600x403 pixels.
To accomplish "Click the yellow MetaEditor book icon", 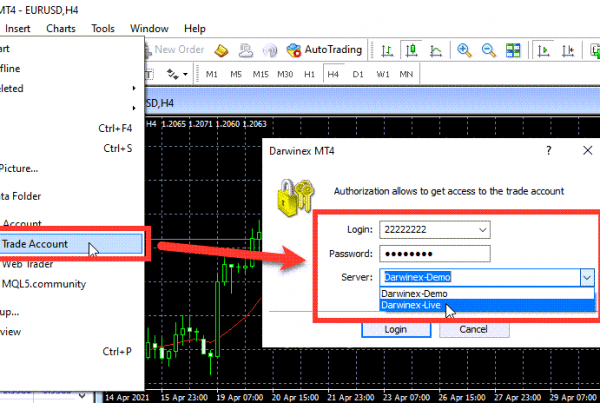I will [x=221, y=50].
